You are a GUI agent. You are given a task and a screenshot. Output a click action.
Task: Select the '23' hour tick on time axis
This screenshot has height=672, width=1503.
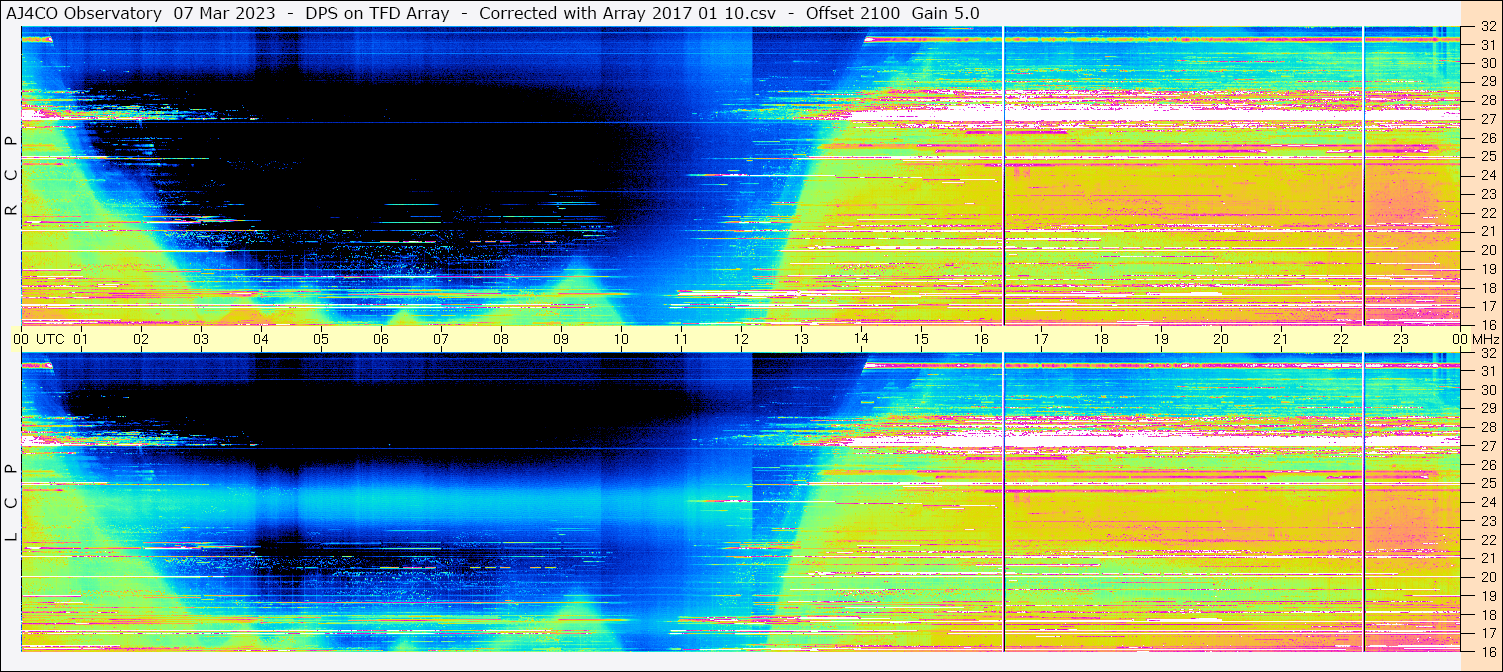(1401, 339)
